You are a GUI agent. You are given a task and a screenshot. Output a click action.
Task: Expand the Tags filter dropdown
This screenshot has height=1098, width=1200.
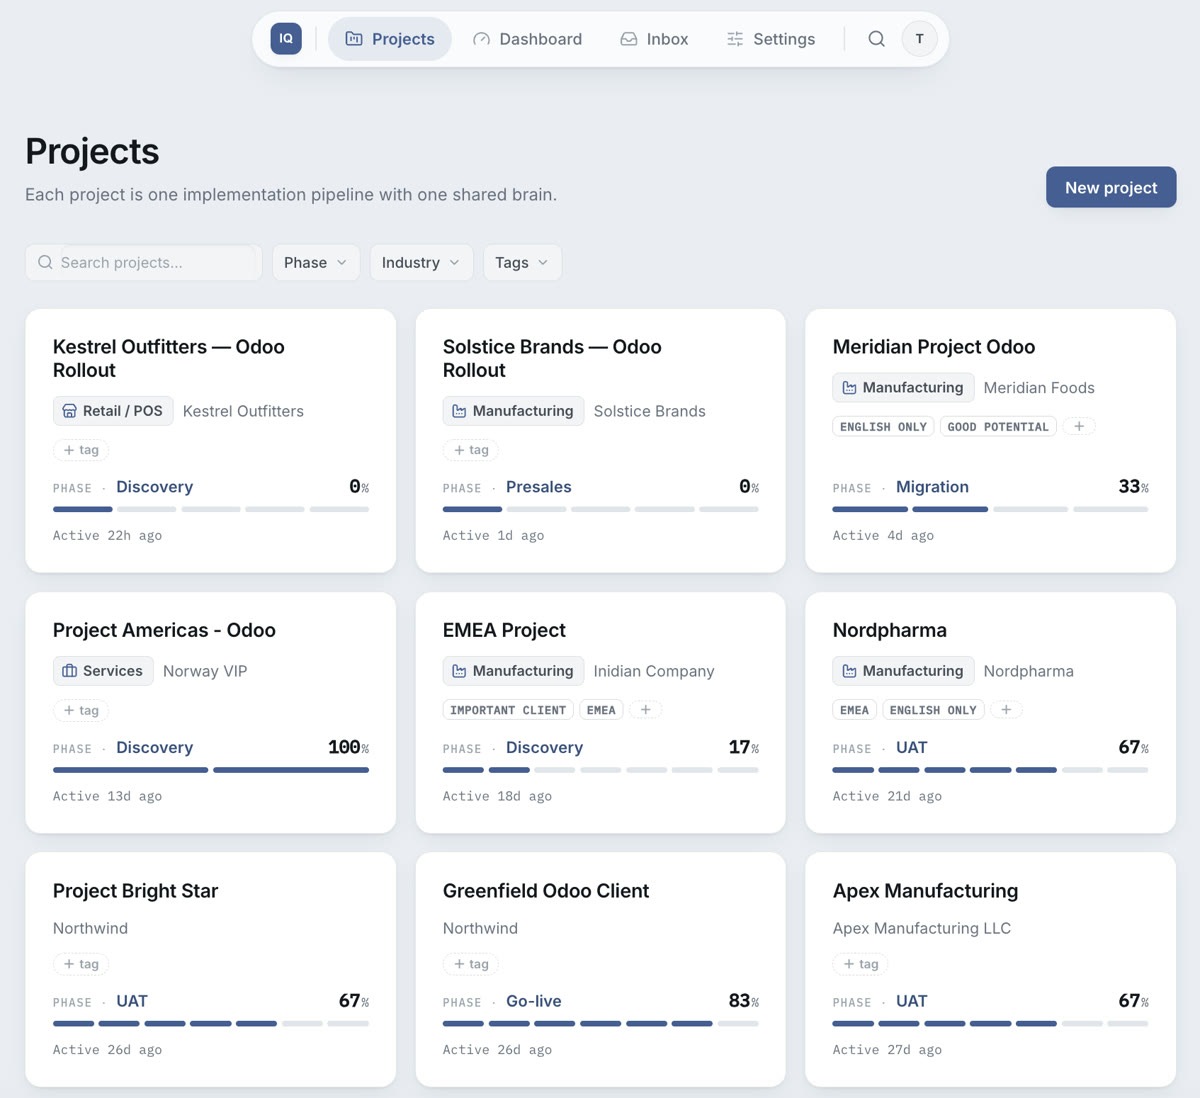coord(522,263)
